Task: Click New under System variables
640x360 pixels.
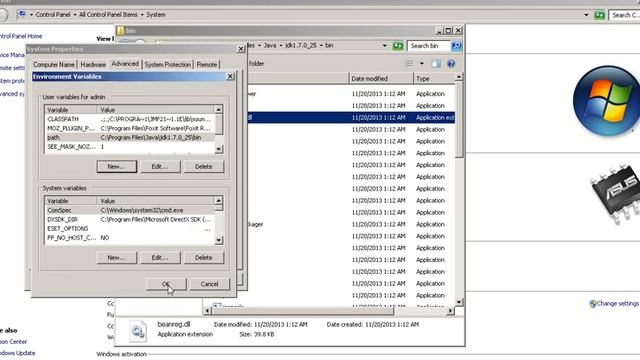Action: coord(116,258)
